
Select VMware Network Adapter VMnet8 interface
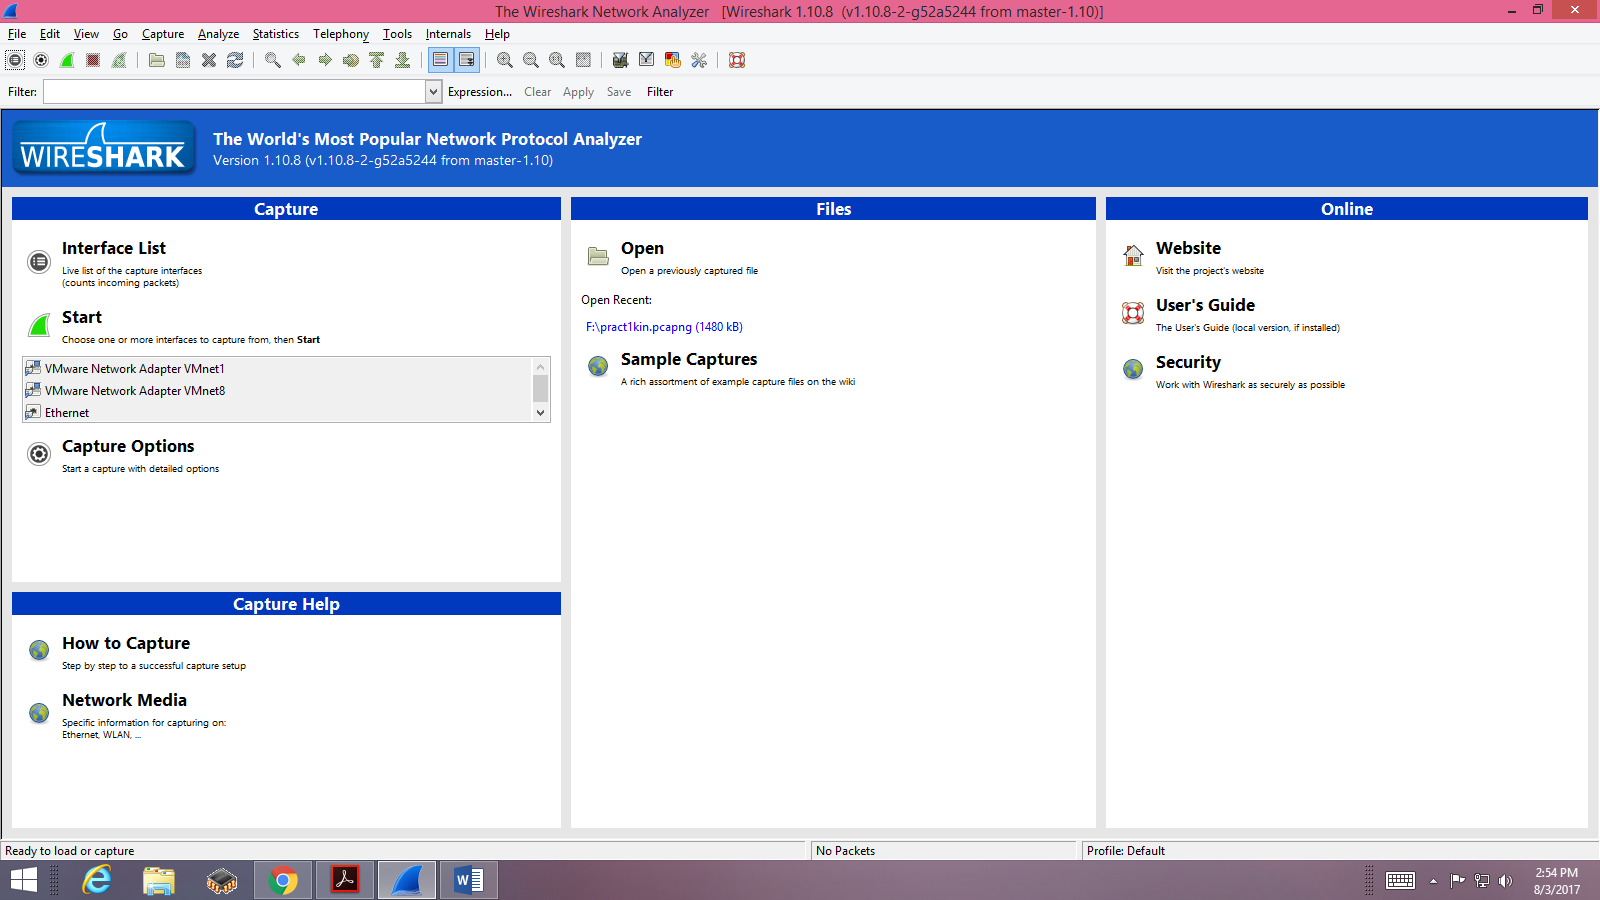pyautogui.click(x=135, y=391)
